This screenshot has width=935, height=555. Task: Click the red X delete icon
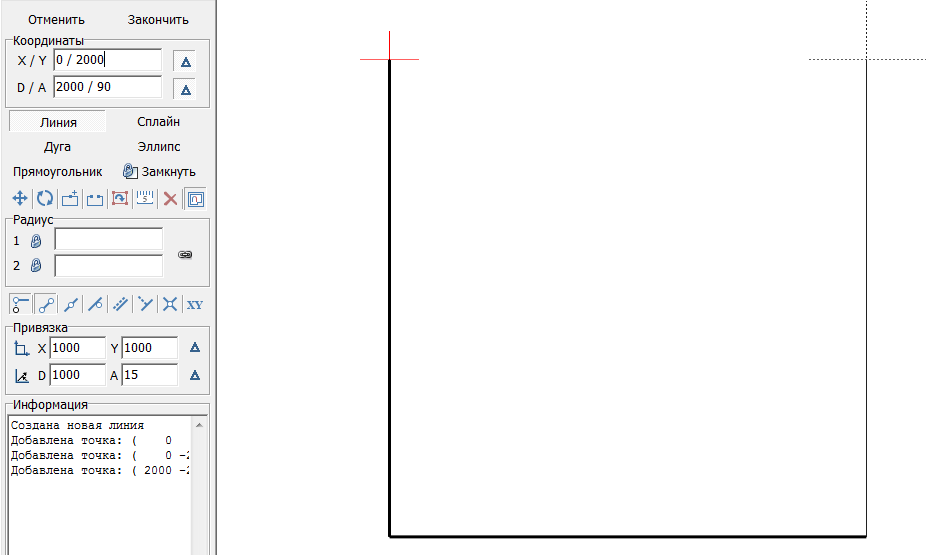170,198
